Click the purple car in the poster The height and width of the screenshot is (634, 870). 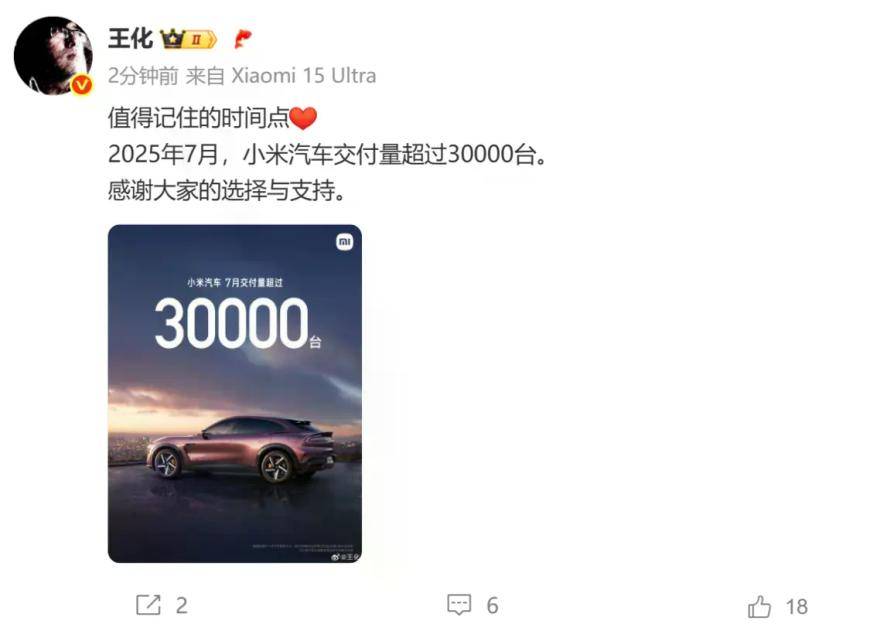click(x=241, y=449)
